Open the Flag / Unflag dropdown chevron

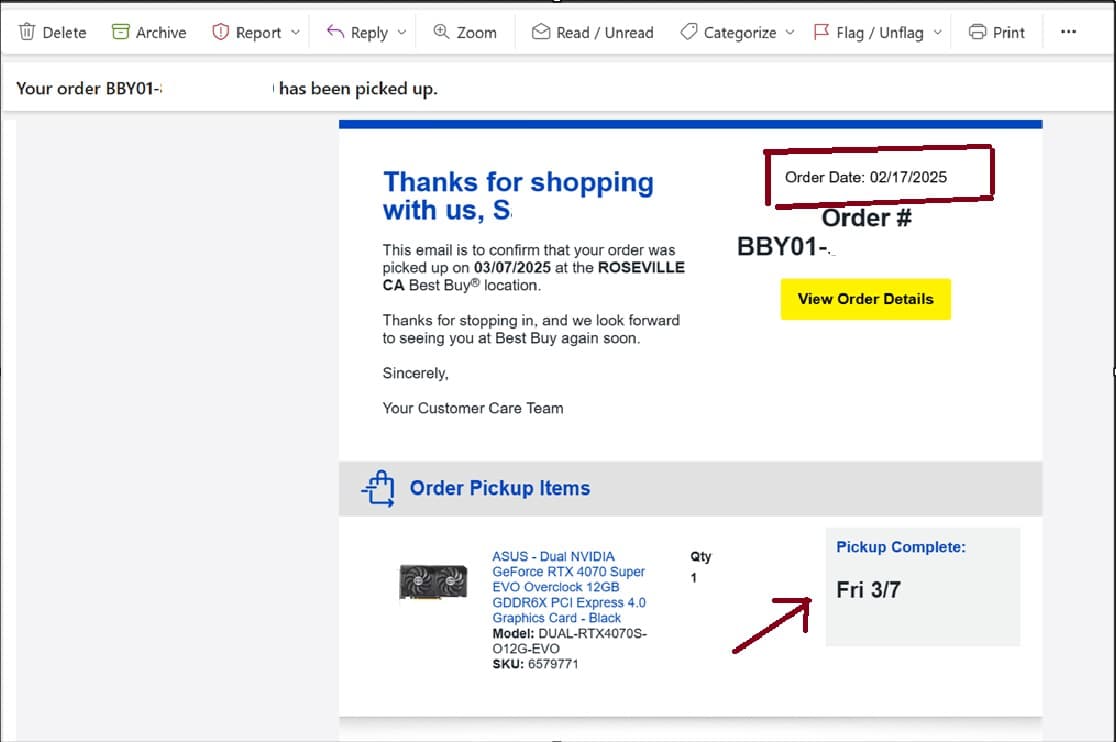937,32
